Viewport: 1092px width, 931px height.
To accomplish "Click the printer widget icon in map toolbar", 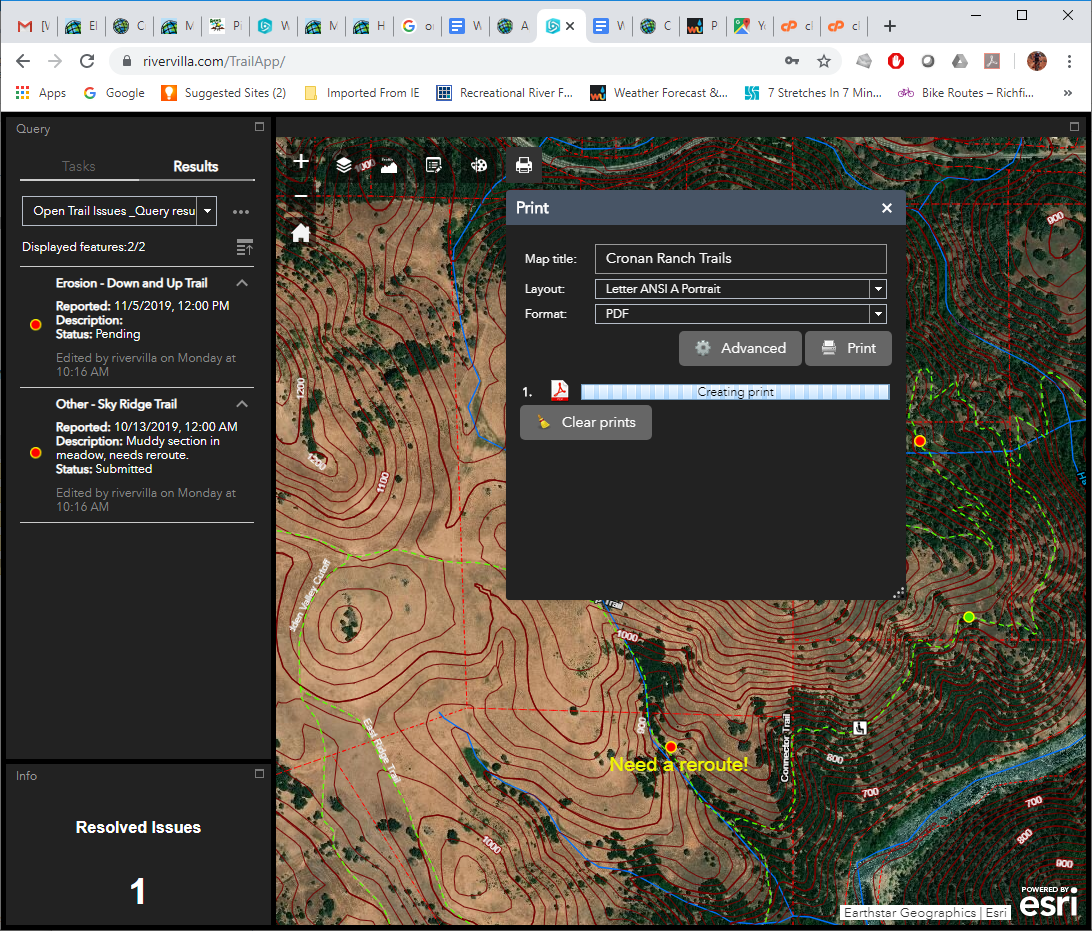I will [x=523, y=165].
